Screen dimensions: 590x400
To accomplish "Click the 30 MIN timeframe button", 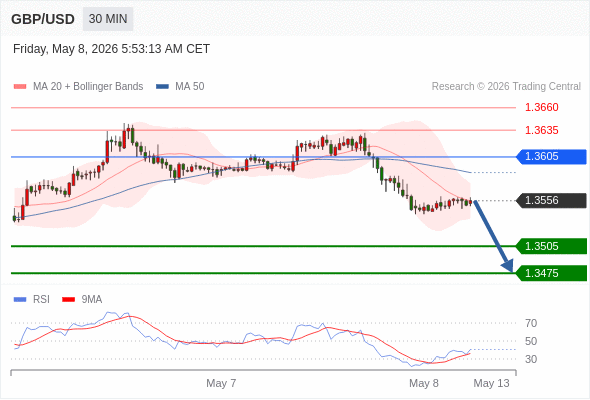I will [108, 19].
